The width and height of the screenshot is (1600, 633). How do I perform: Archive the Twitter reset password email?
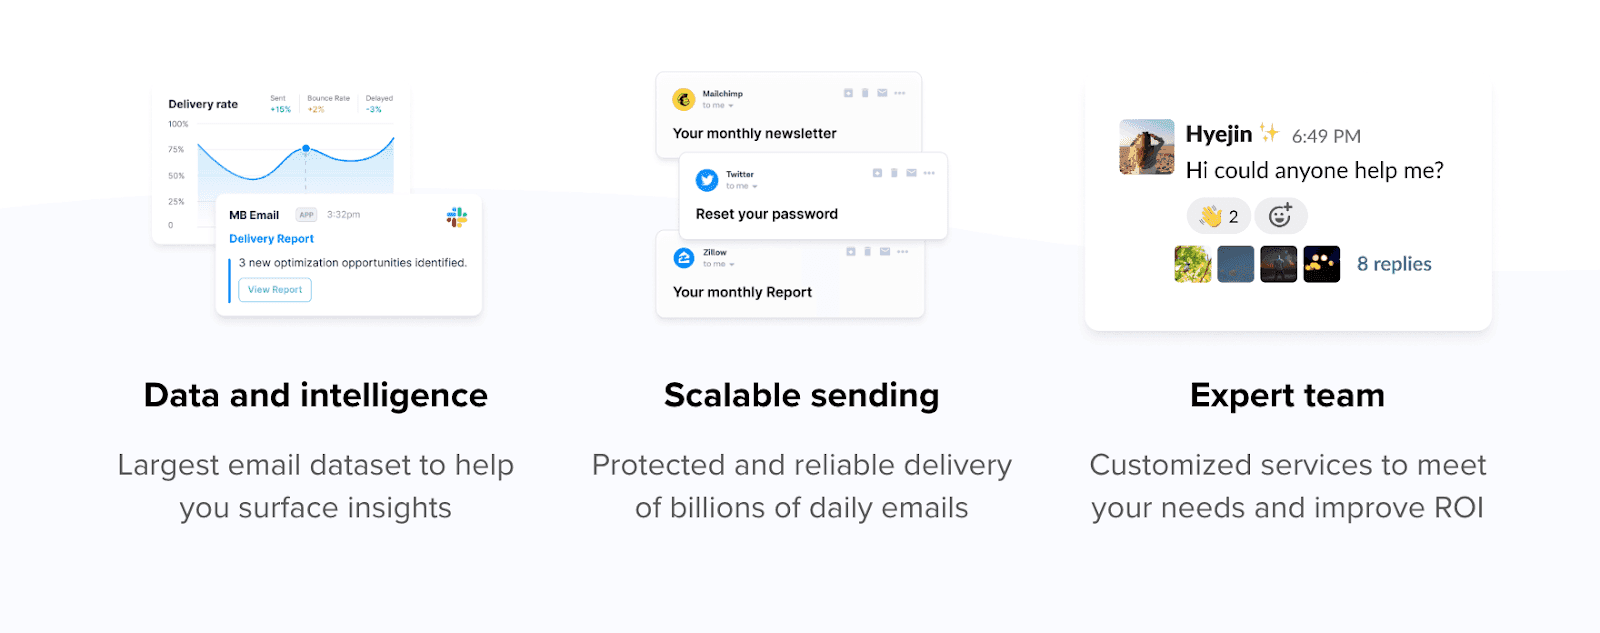pos(877,173)
